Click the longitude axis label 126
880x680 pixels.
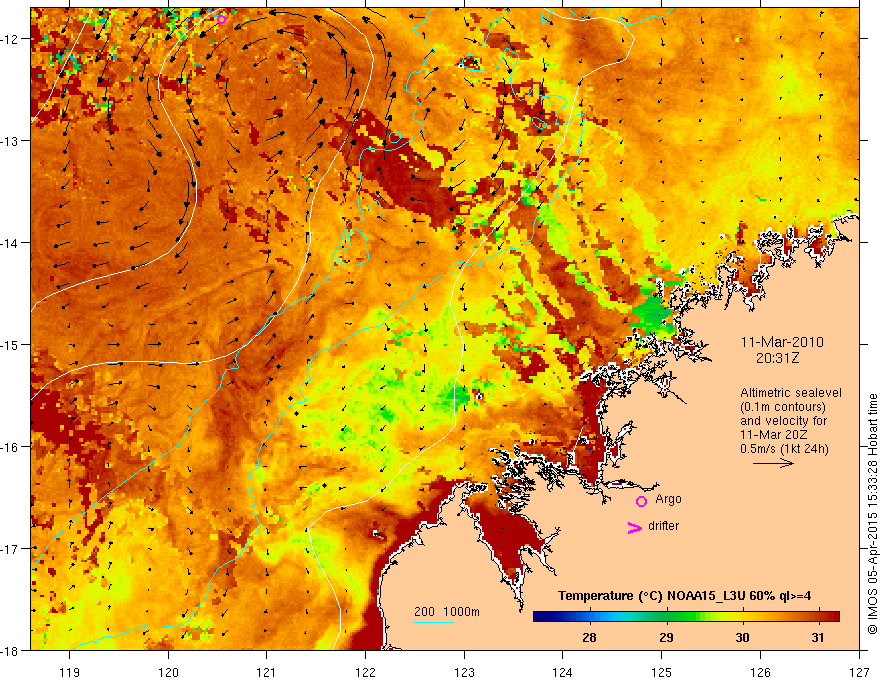[760, 672]
